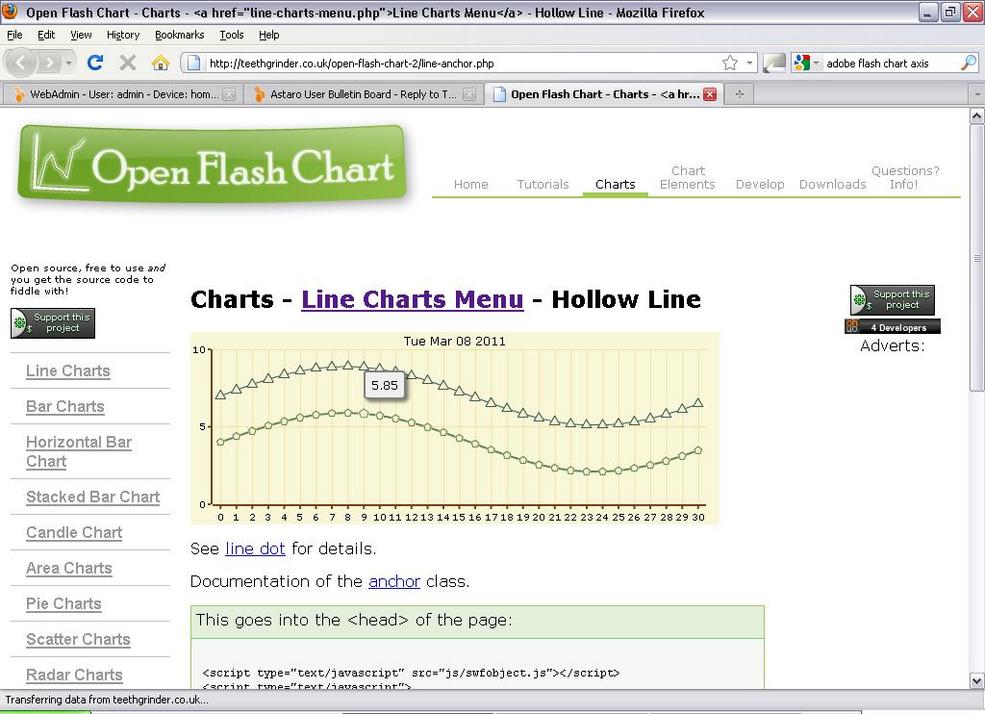Click the 5.85 tooltip on the chart
Screen dimensions: 985x714
pos(384,386)
